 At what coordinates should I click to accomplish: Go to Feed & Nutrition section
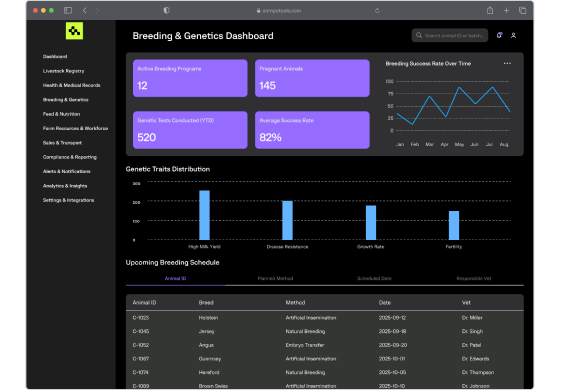click(x=61, y=114)
